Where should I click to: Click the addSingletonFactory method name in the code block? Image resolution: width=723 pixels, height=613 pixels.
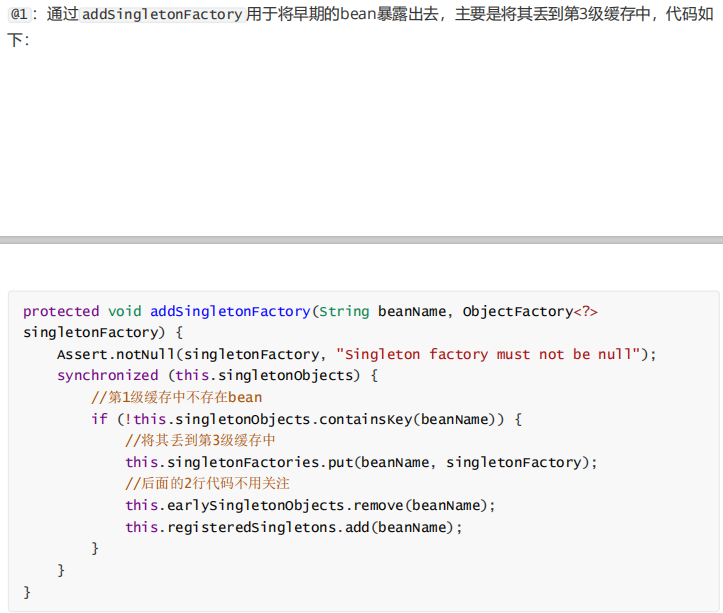(230, 311)
